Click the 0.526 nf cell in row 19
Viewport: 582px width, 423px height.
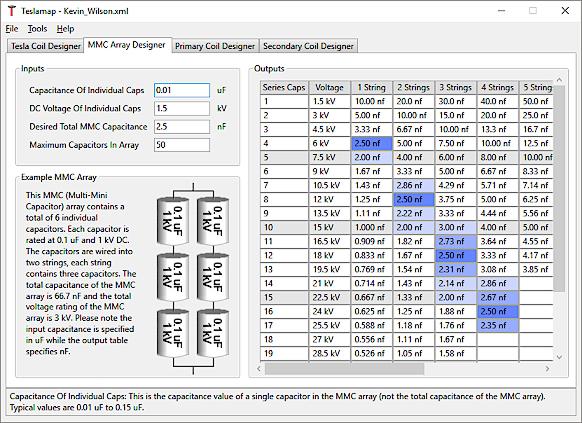coord(372,353)
